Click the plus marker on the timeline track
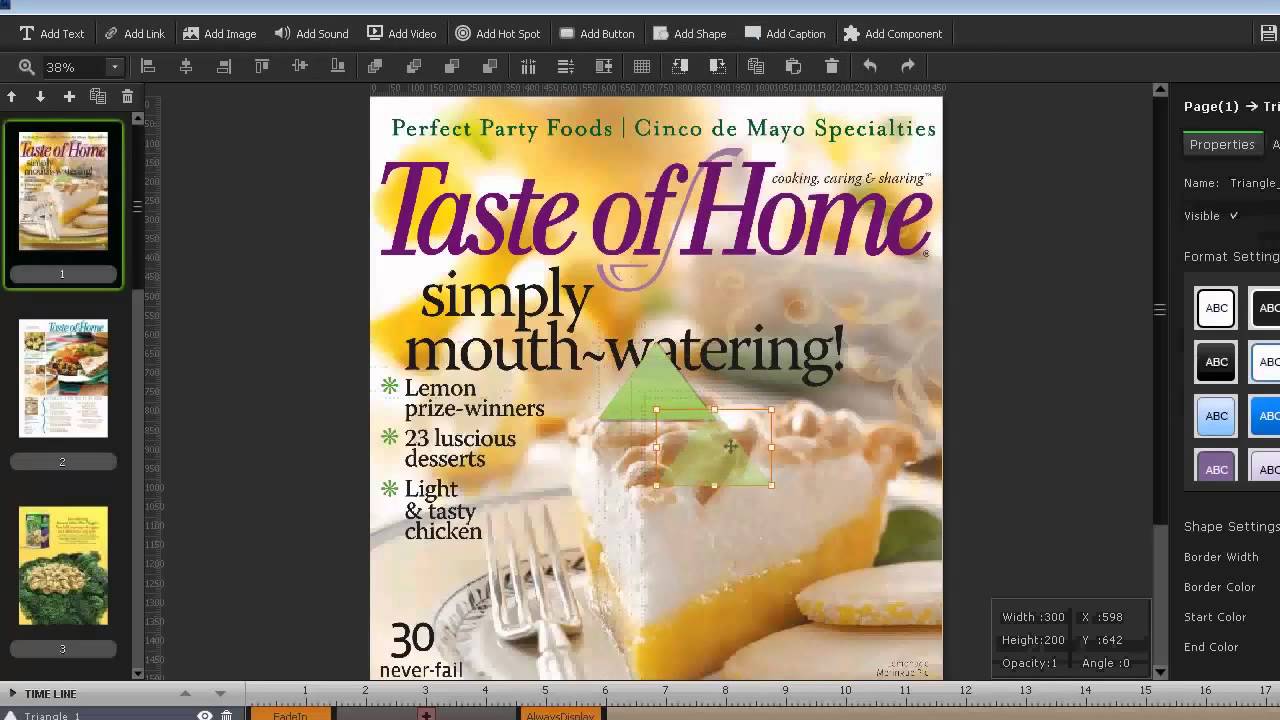 tap(426, 715)
